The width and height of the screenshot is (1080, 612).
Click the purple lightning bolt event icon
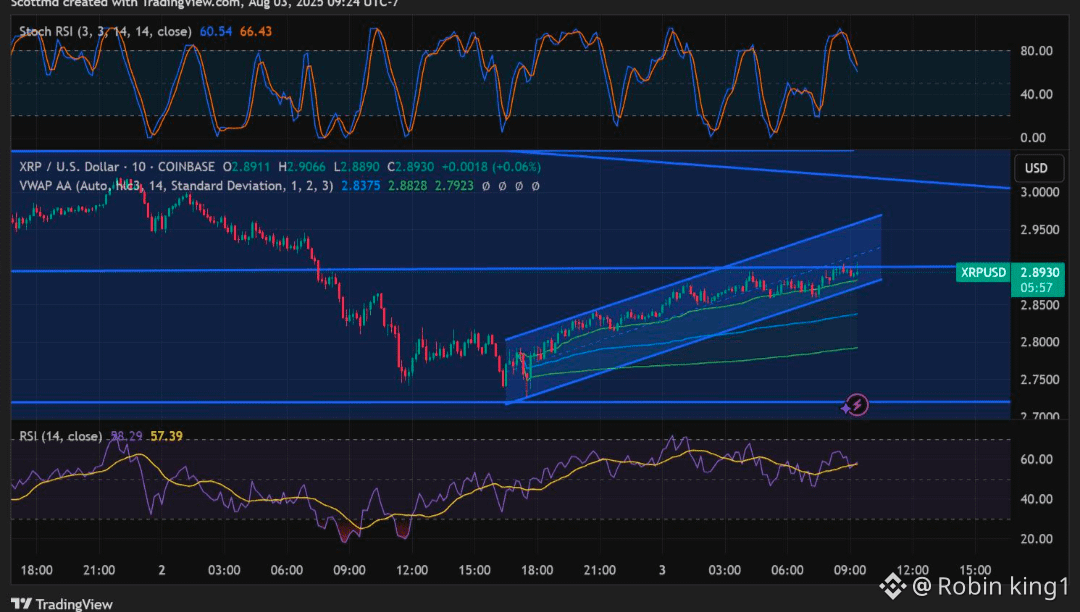(x=856, y=405)
